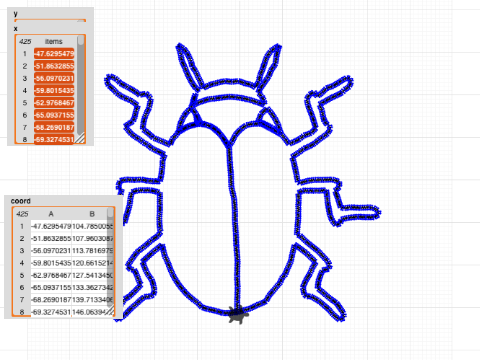Grab the x list watcher resize handle
Image resolution: width=480 pixels, height=360 pixels.
pos(80,138)
